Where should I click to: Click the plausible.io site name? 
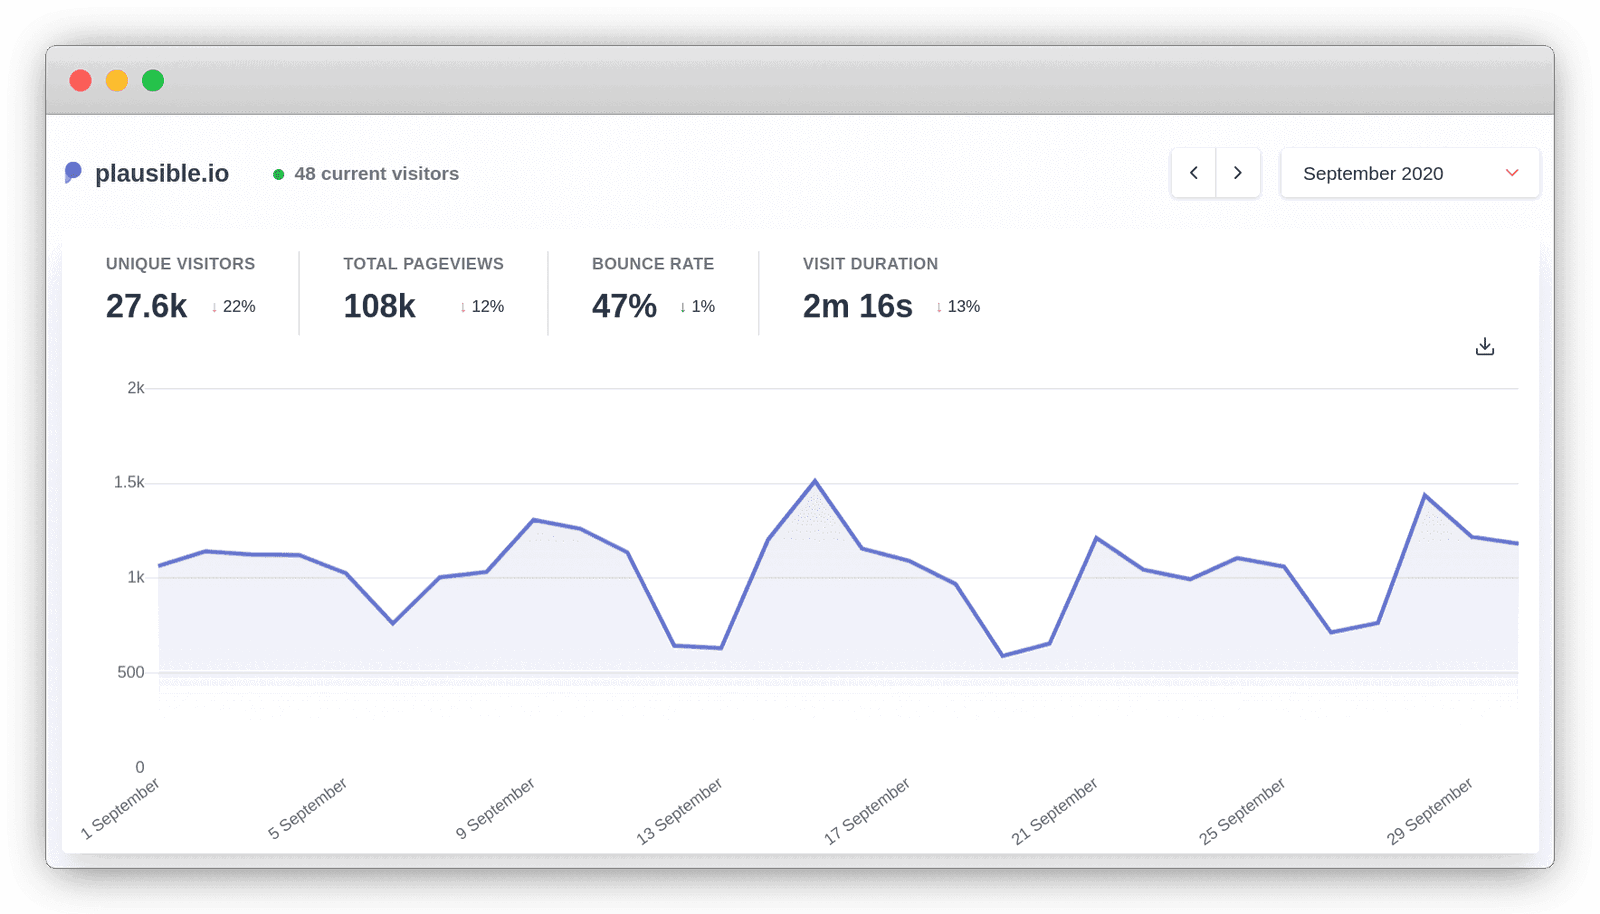coord(162,173)
